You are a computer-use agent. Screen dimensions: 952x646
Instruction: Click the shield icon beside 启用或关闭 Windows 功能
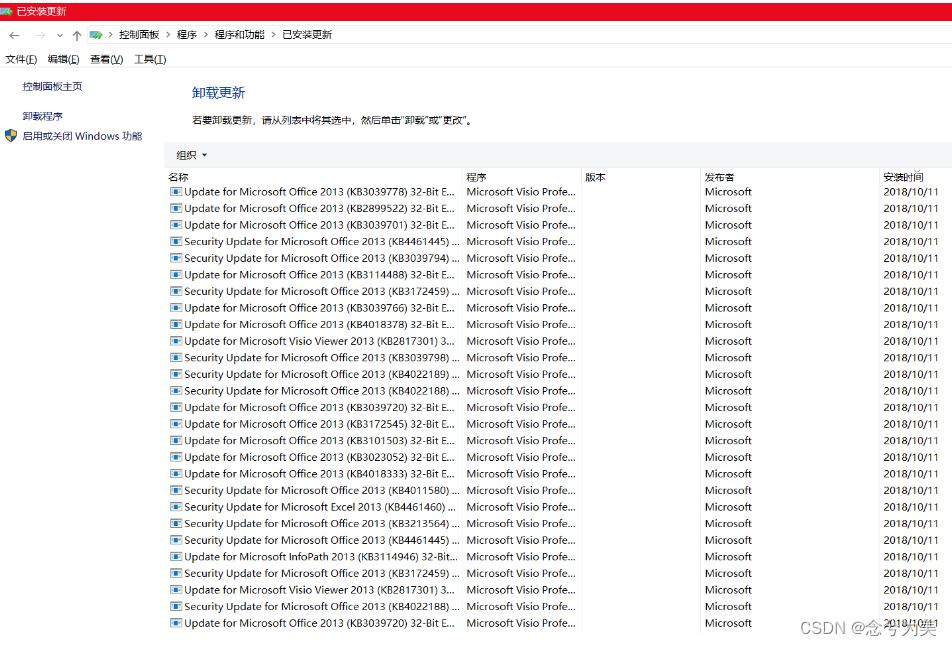tap(11, 135)
